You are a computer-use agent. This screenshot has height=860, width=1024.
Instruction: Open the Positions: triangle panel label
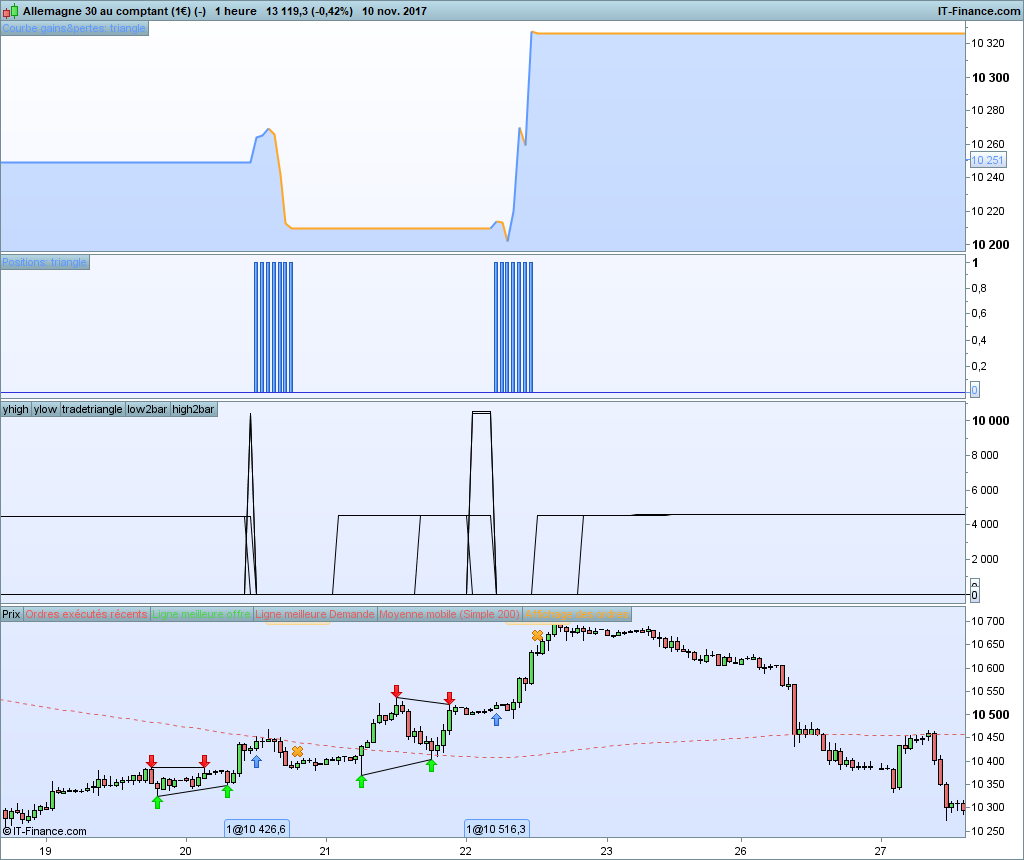[44, 262]
